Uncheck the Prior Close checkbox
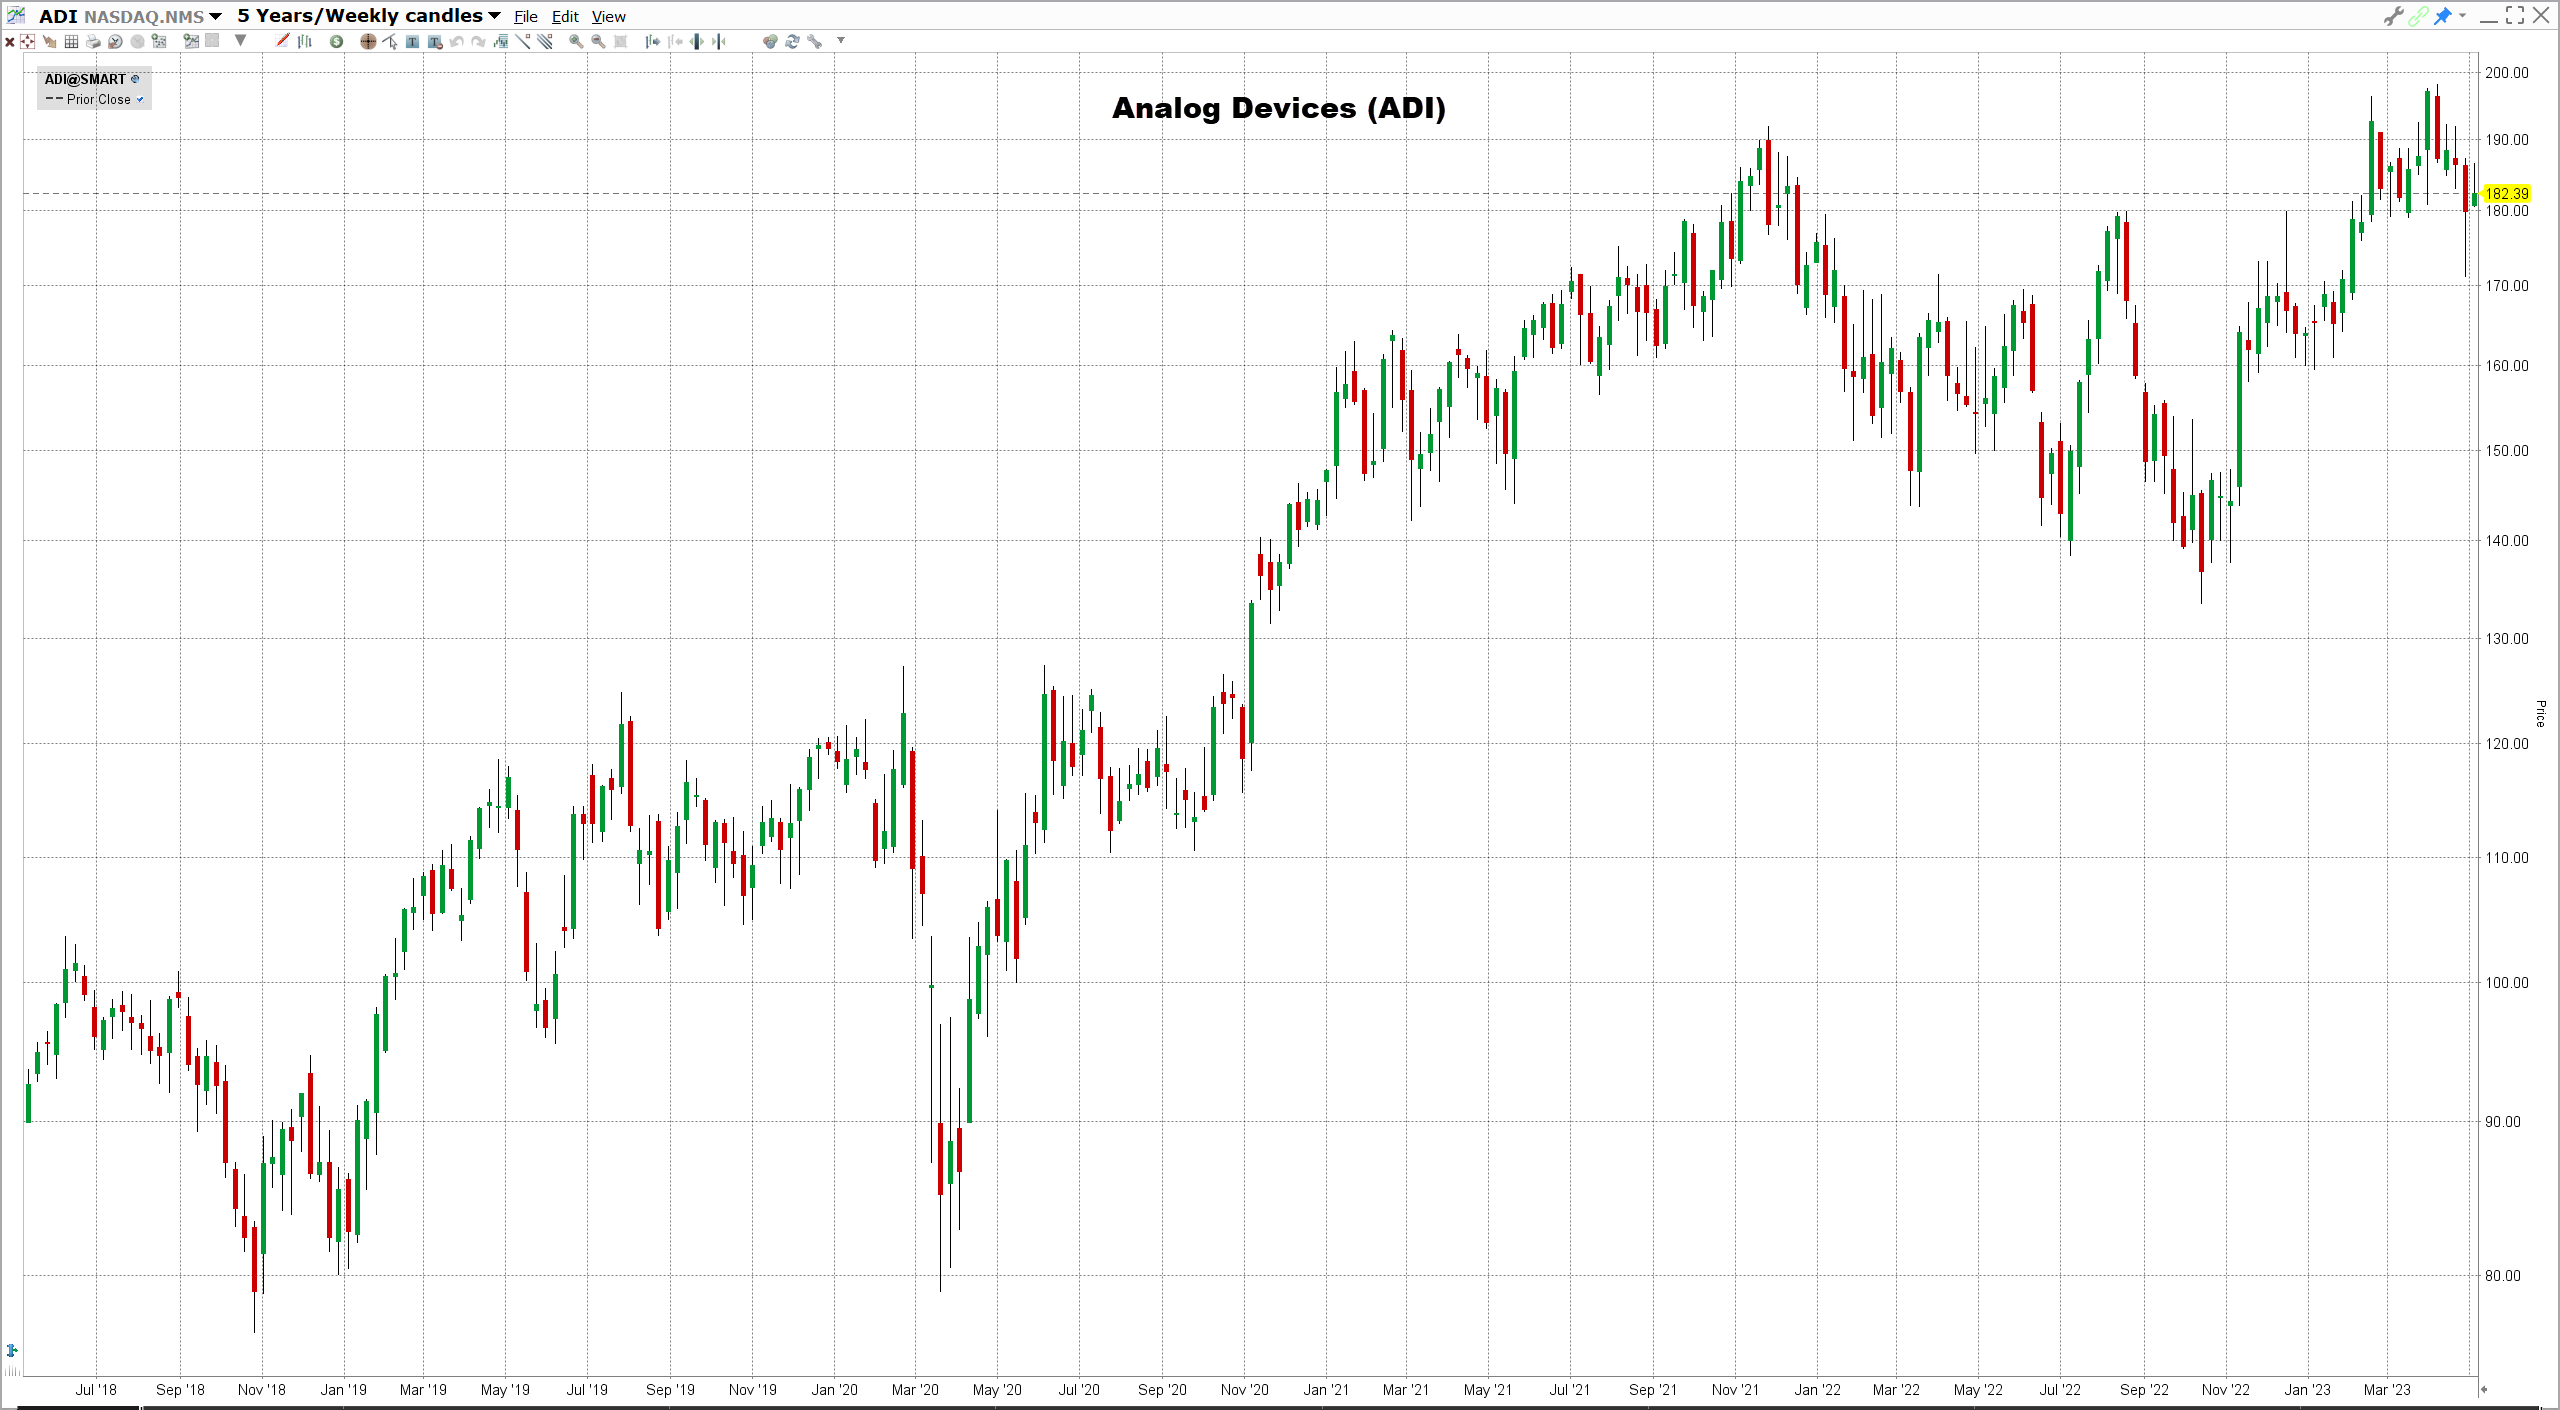Viewport: 2560px width, 1410px height. click(140, 100)
